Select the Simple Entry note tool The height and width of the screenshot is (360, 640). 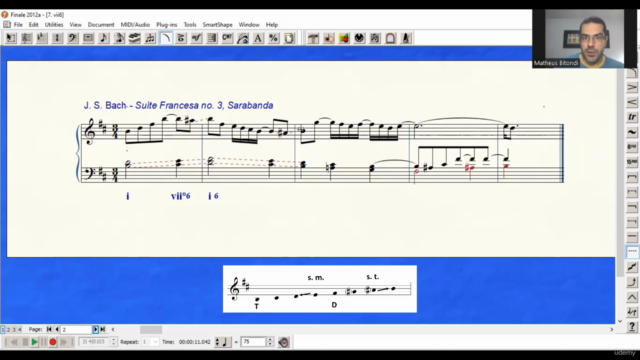click(104, 38)
